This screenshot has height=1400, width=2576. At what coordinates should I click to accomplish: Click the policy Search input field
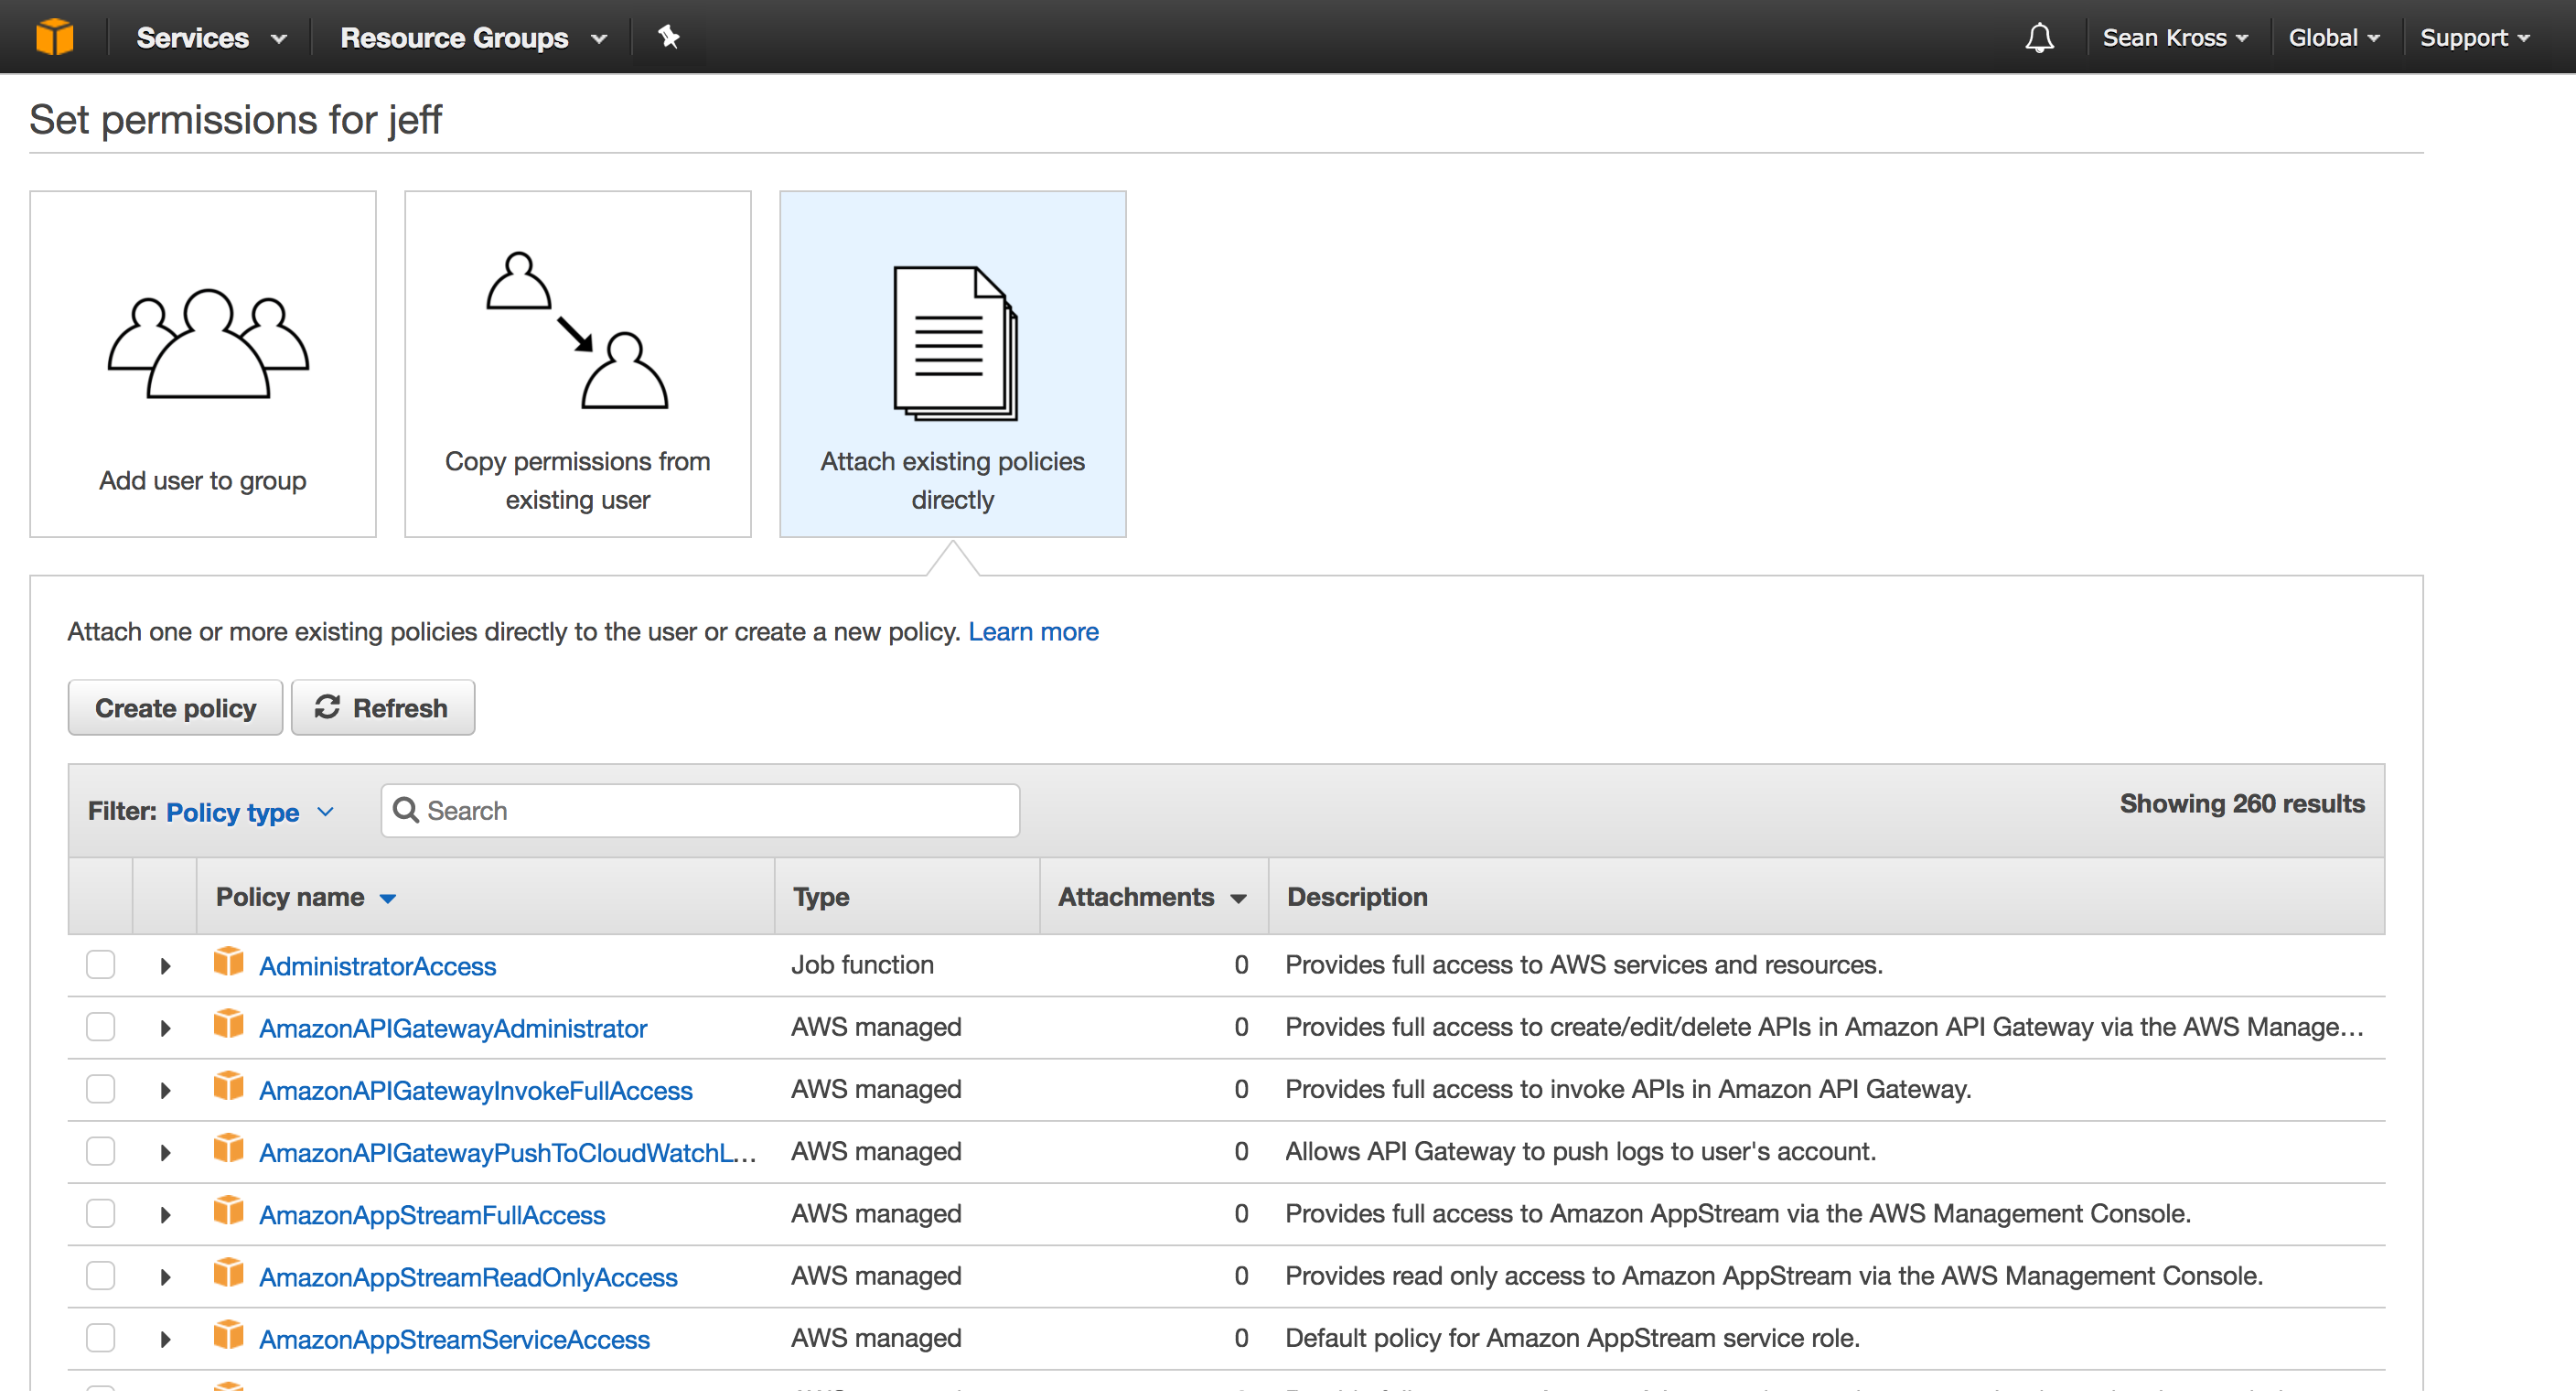tap(700, 810)
